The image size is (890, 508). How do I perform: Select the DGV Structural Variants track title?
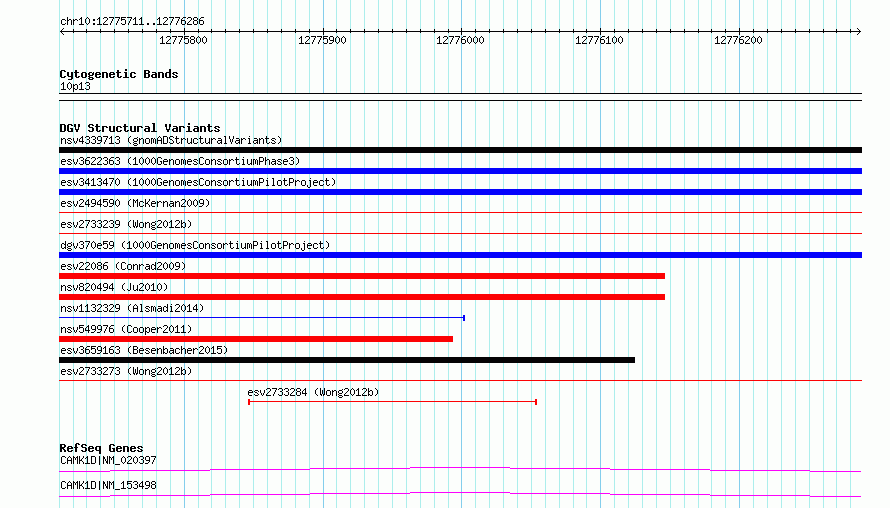[x=140, y=128]
